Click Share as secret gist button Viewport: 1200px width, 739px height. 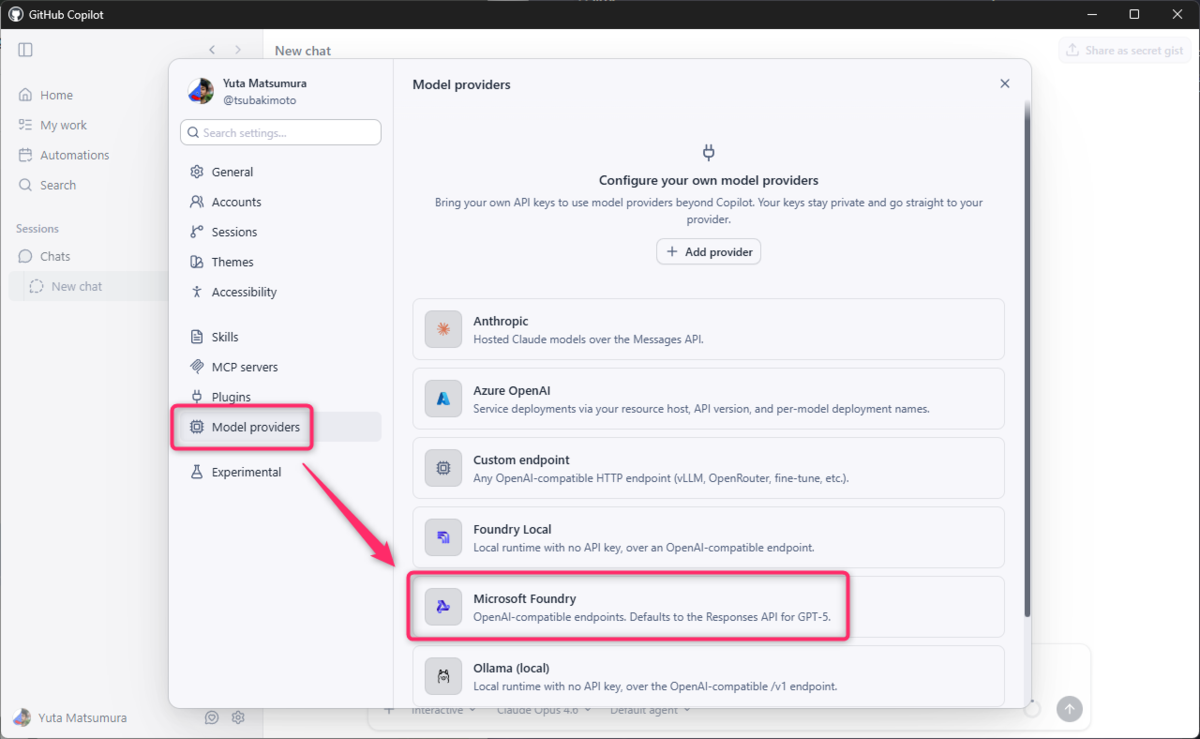coord(1125,50)
